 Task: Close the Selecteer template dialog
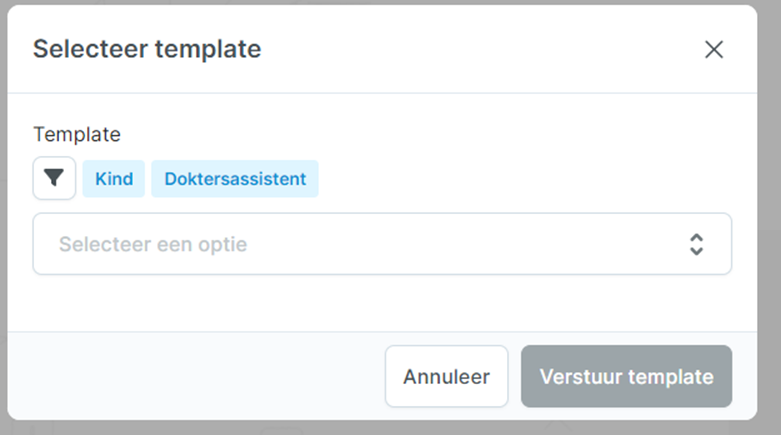(714, 49)
